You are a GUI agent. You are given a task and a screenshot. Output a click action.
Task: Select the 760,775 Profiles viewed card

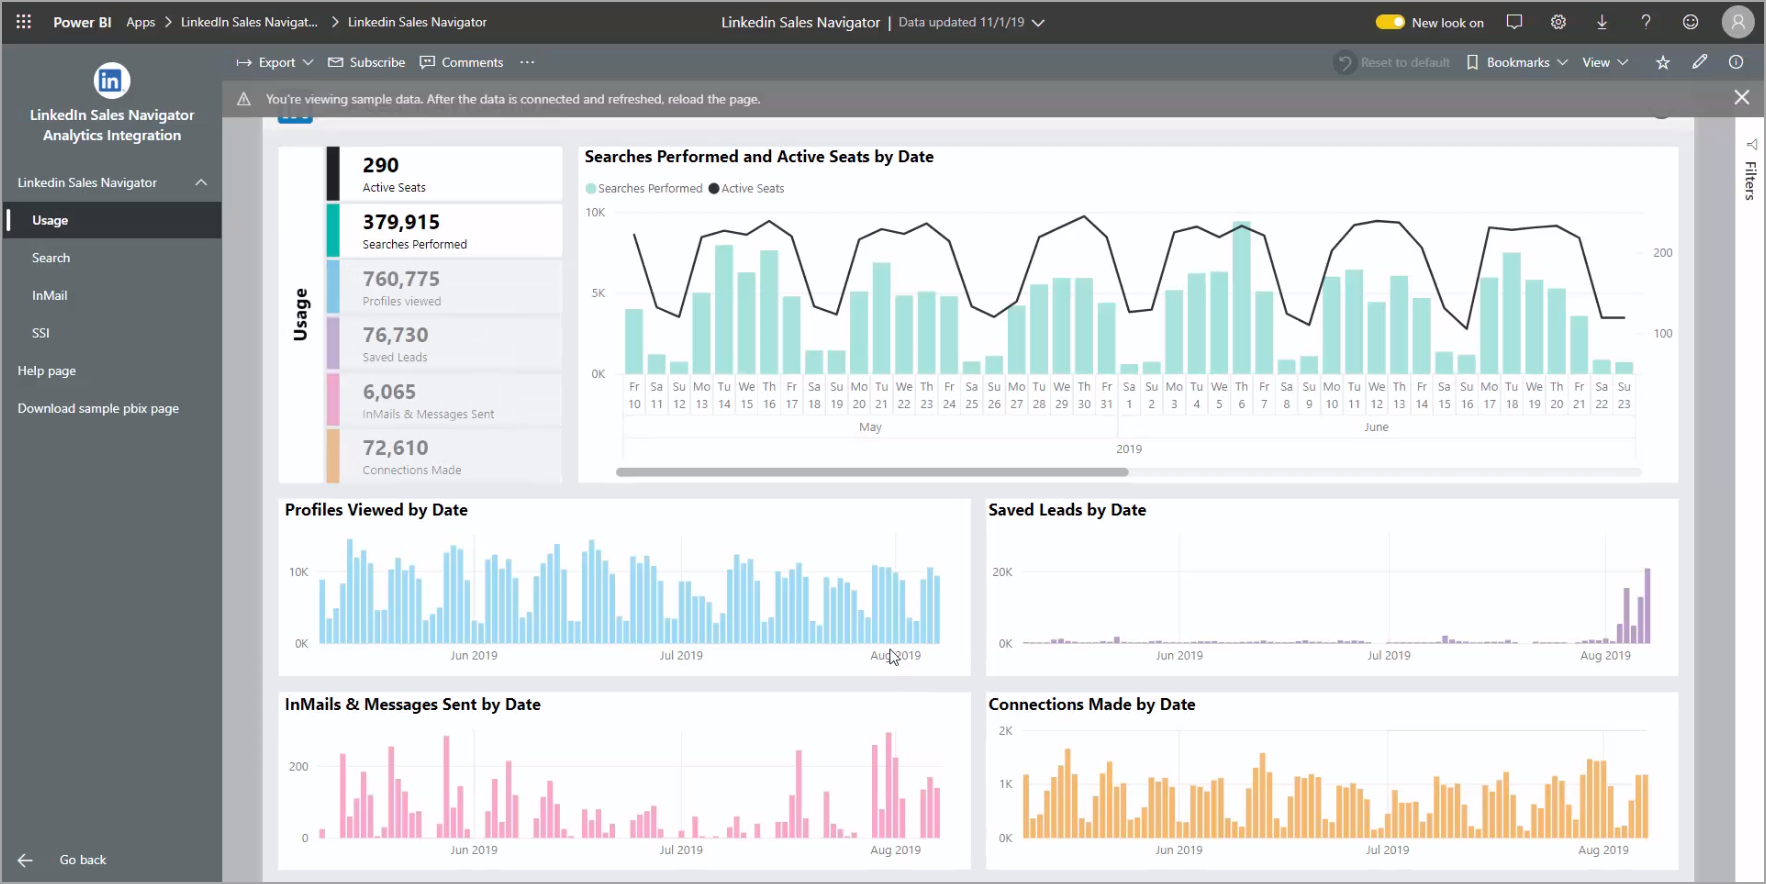pos(444,288)
